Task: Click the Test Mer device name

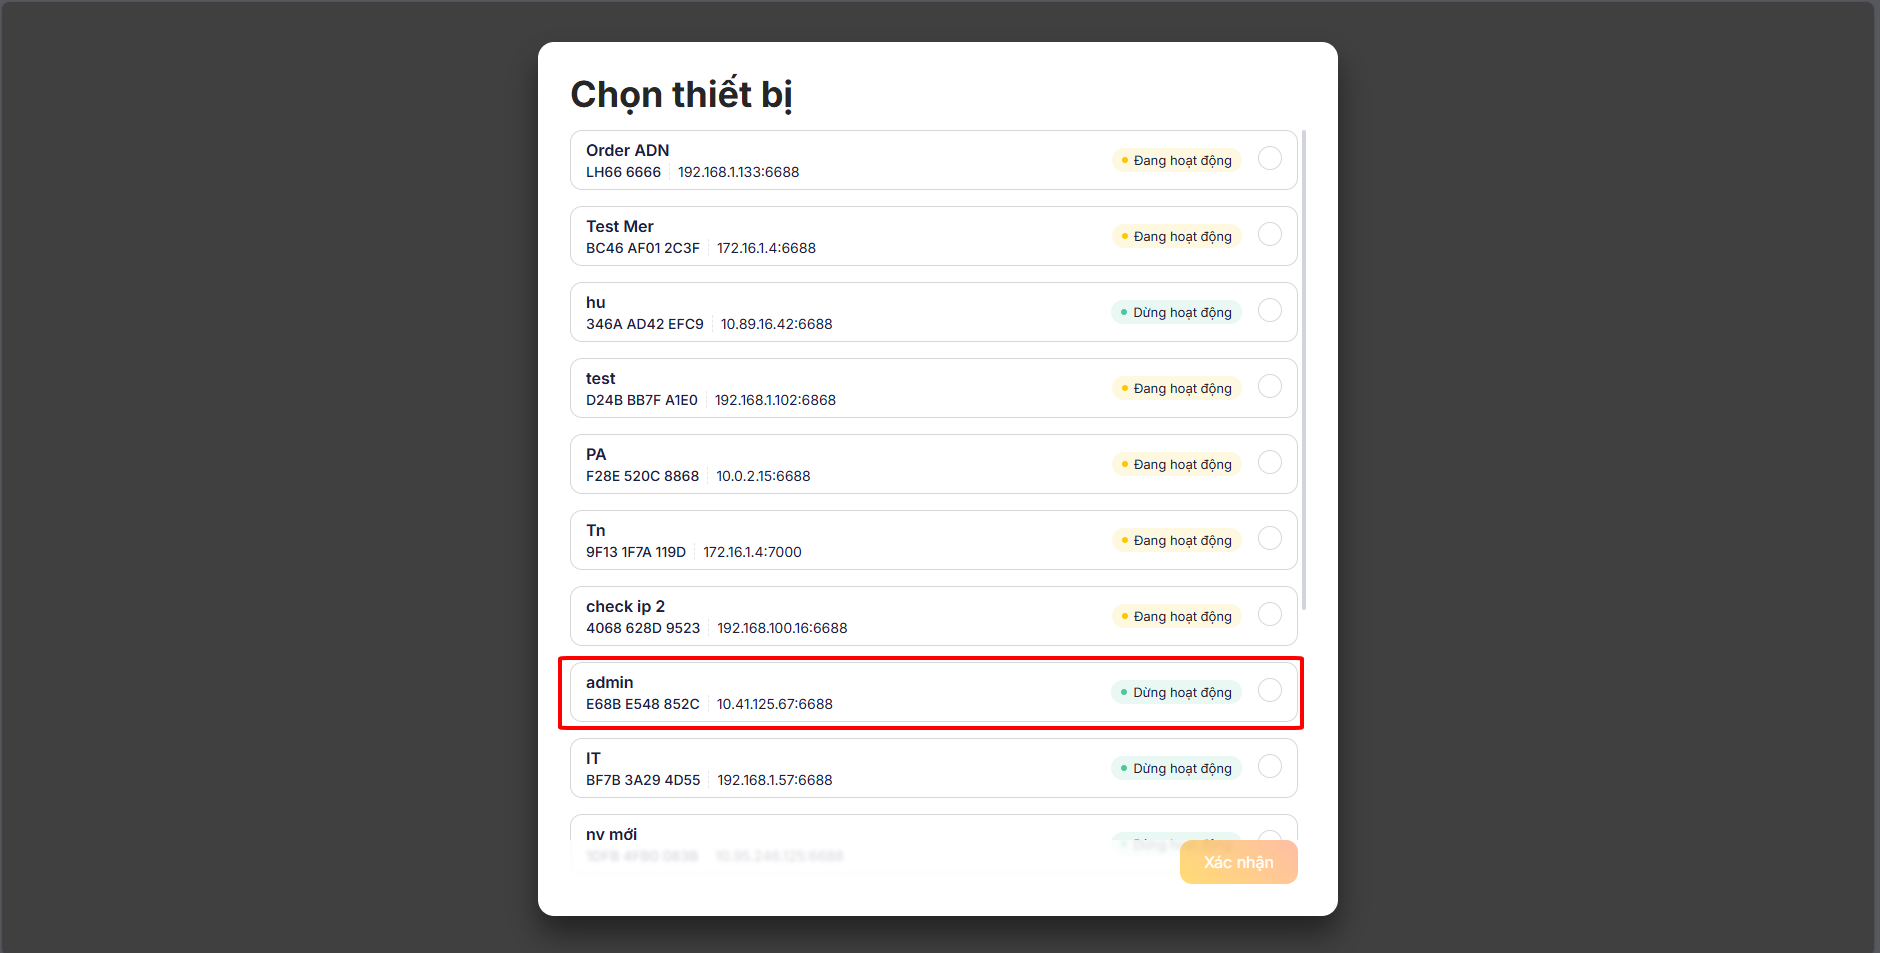Action: [x=620, y=227]
